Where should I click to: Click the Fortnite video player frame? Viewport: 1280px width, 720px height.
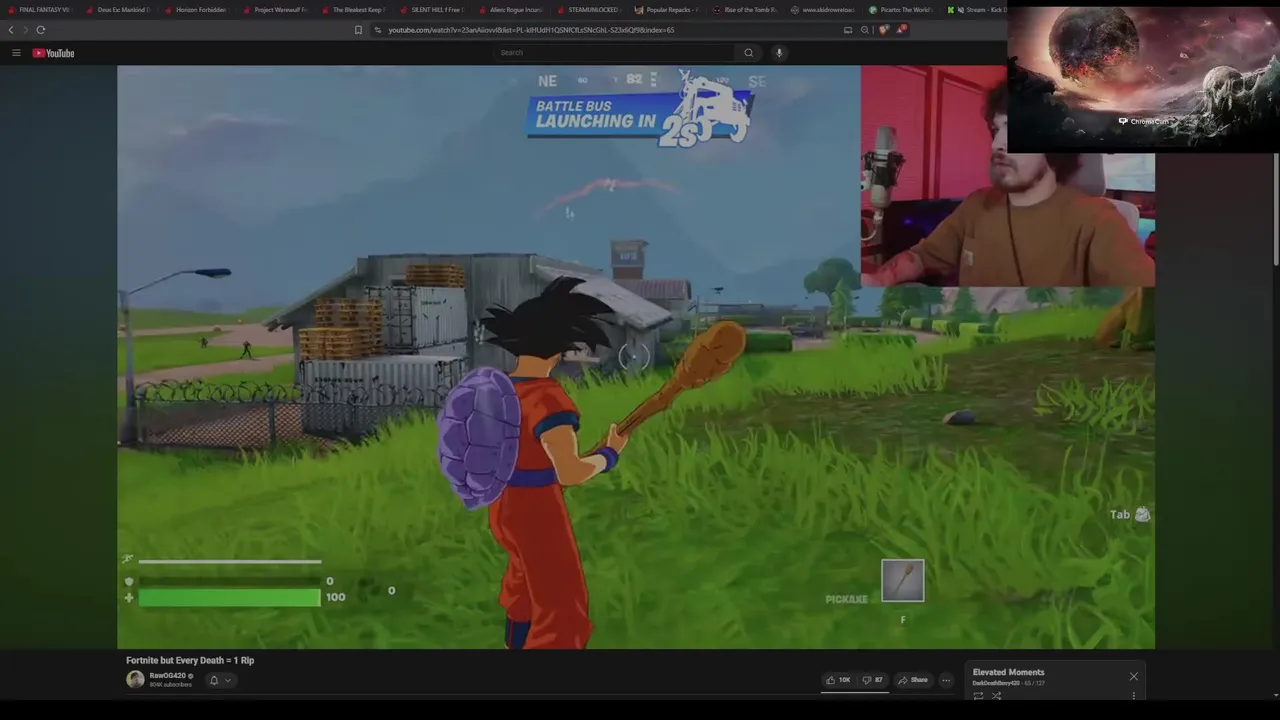pyautogui.click(x=636, y=357)
